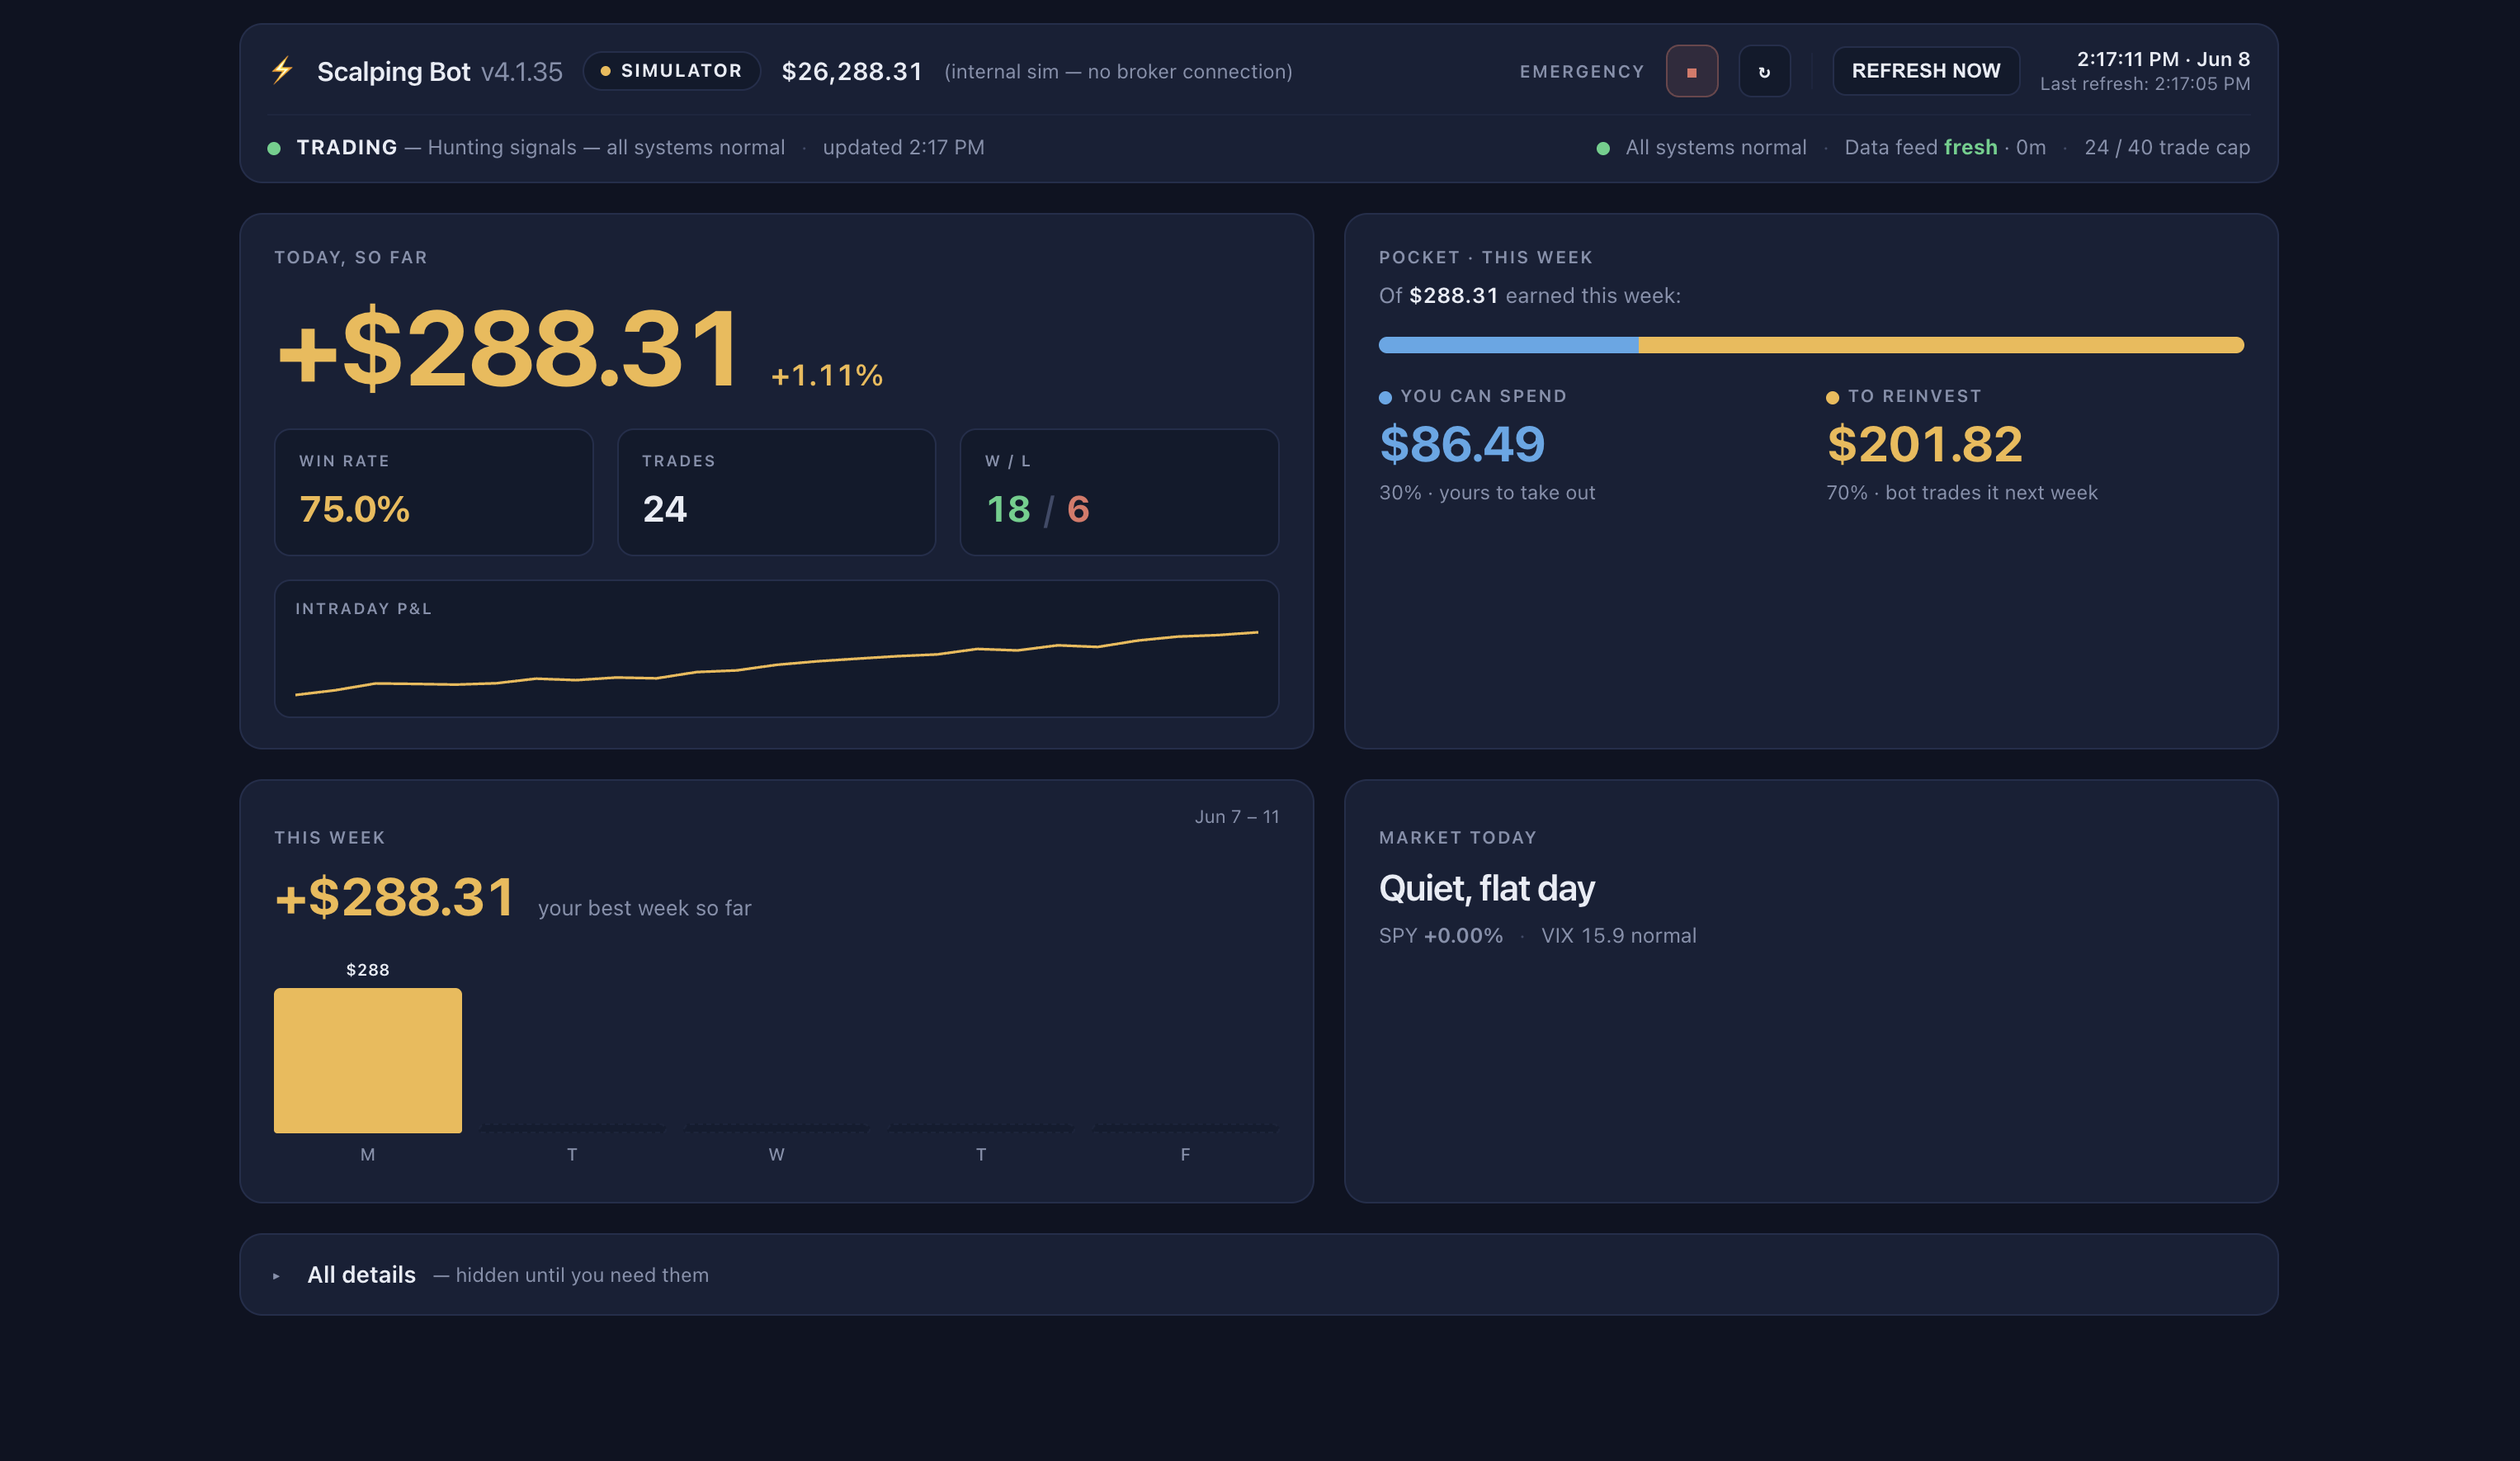Click the Quiet, flat day heading
The height and width of the screenshot is (1461, 2520).
(1486, 888)
